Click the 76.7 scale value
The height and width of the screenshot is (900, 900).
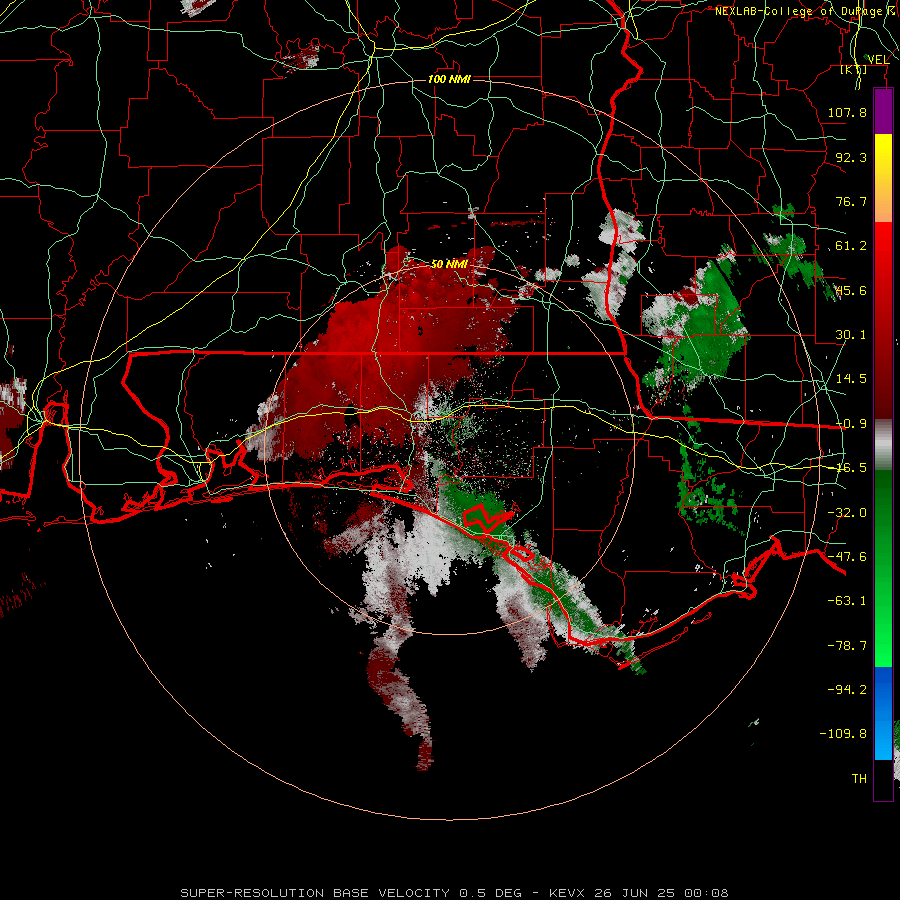[x=851, y=201]
